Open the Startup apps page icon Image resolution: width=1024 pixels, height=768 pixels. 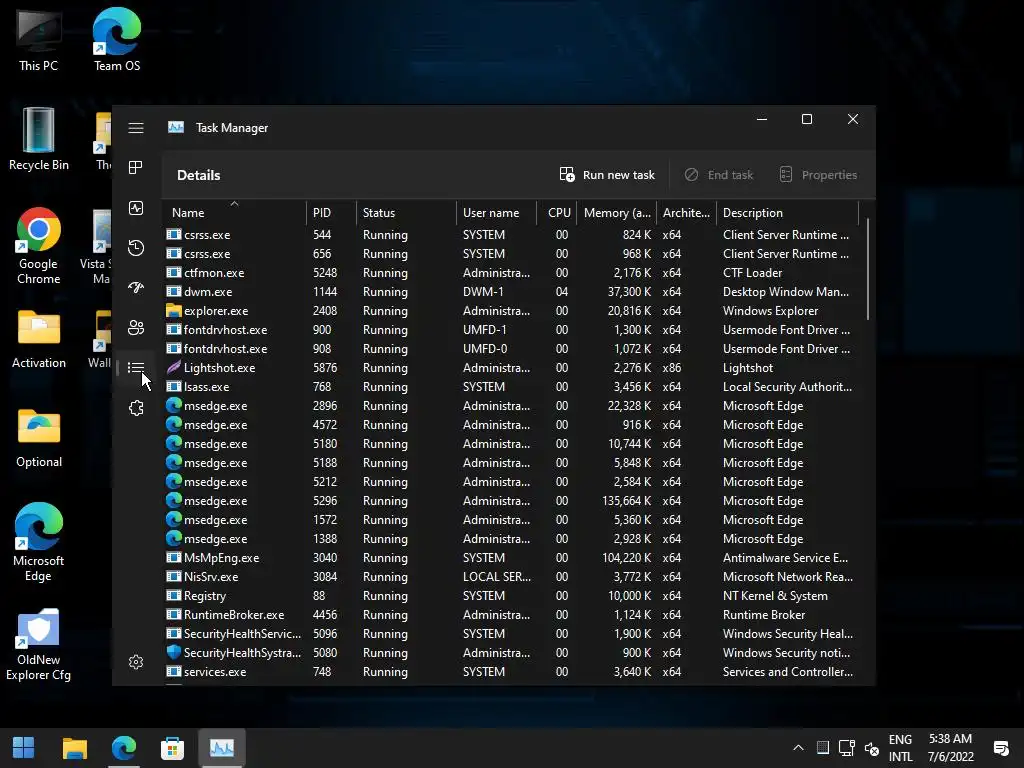pos(136,287)
